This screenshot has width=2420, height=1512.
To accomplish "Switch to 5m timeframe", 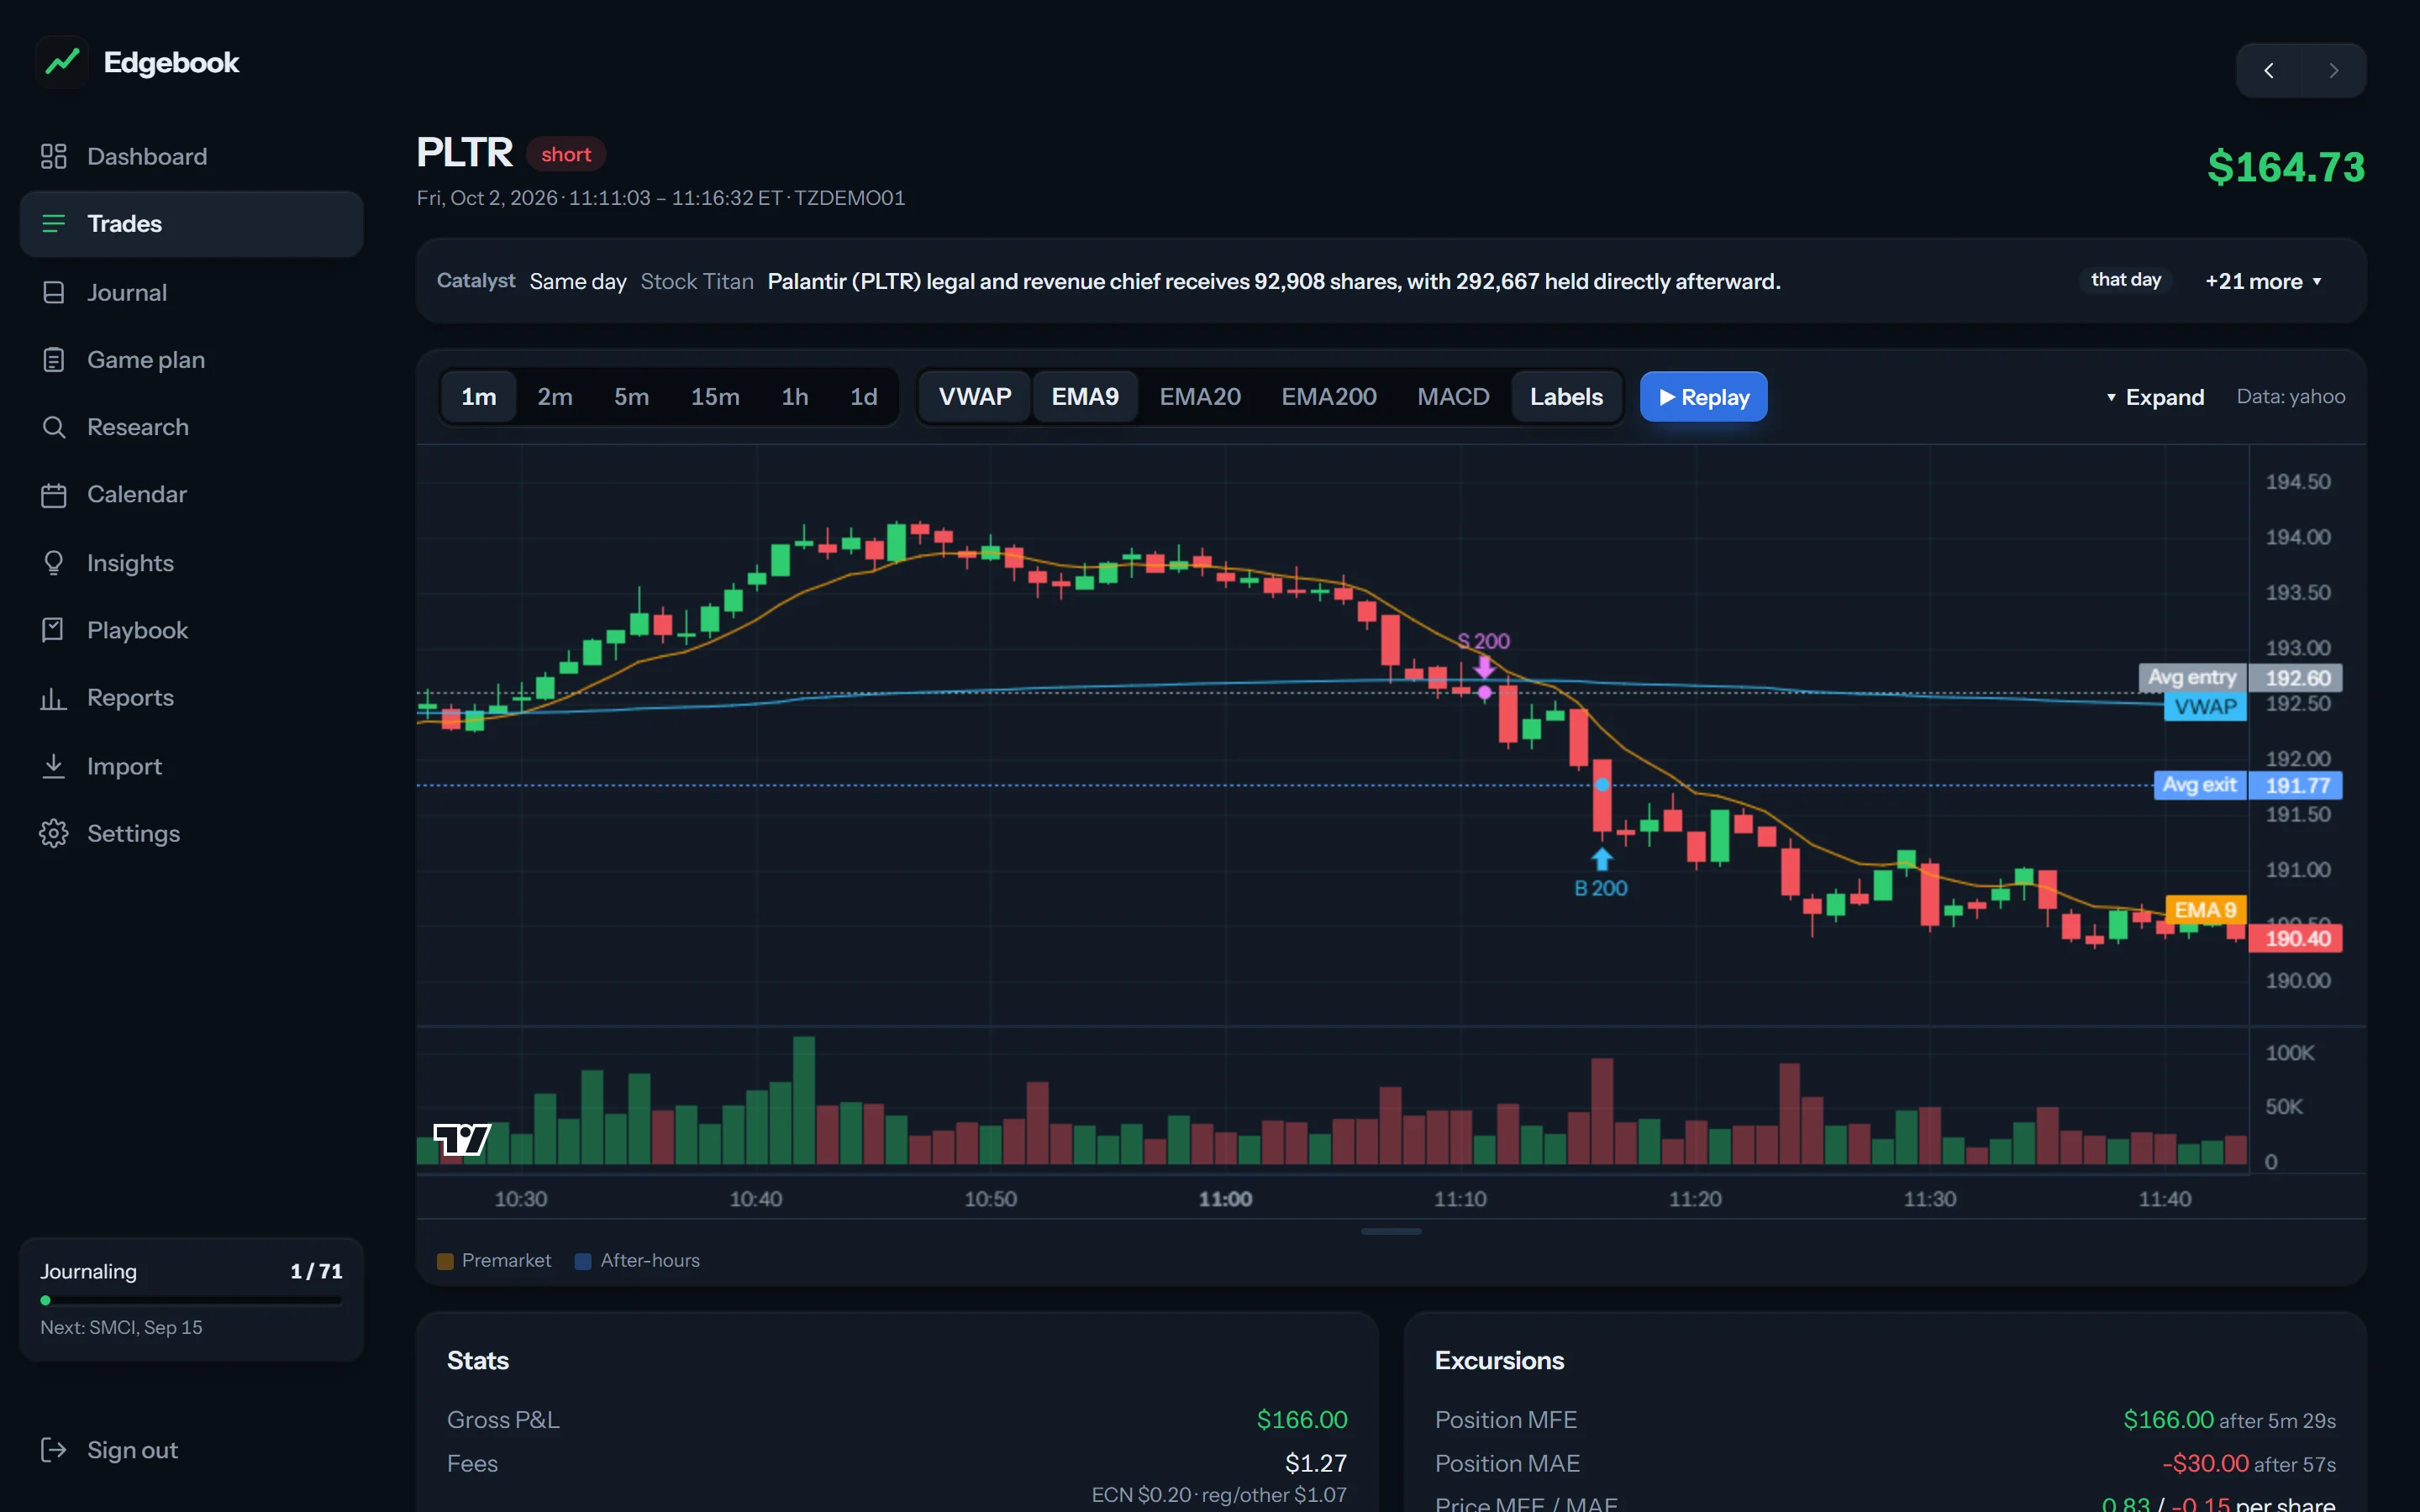I will (631, 397).
